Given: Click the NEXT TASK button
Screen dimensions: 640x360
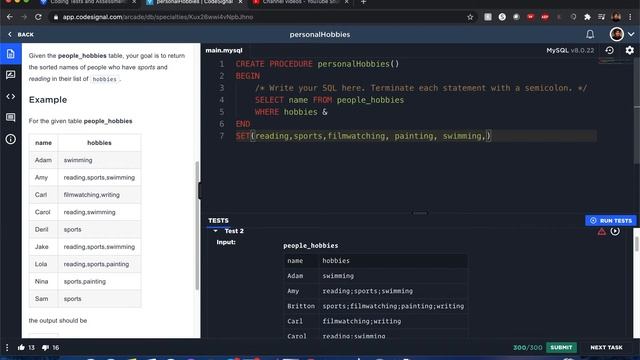Looking at the screenshot, I should [606, 347].
